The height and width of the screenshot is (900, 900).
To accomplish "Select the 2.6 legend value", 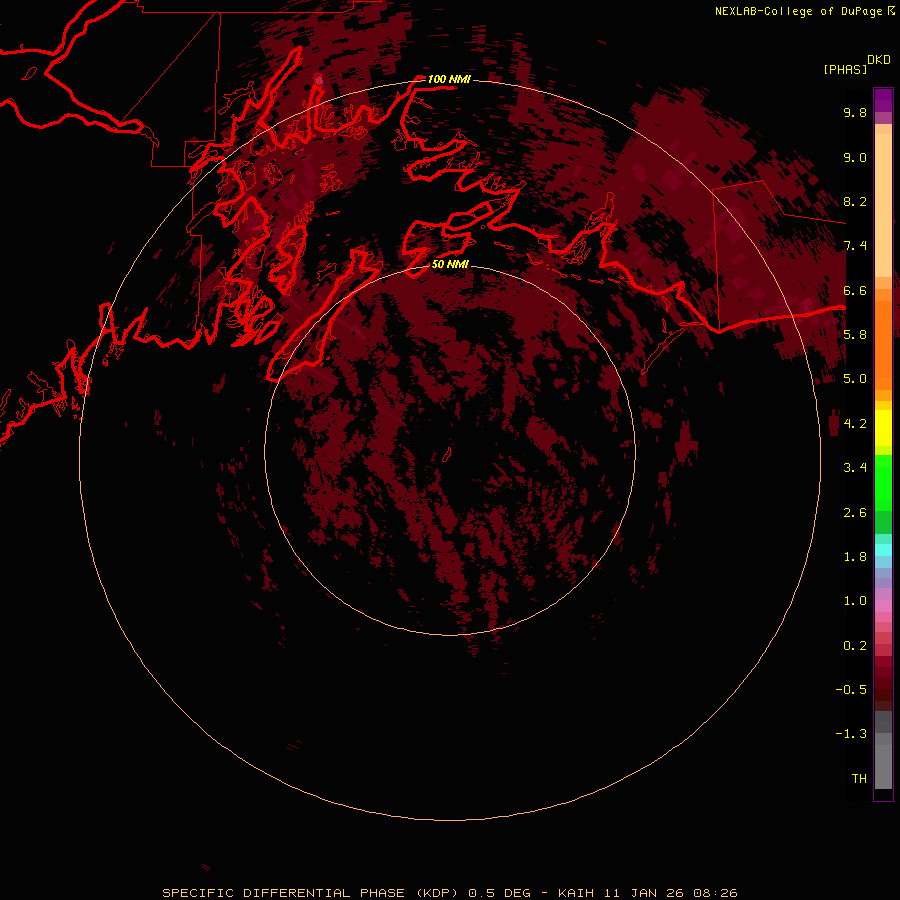I will (x=855, y=513).
